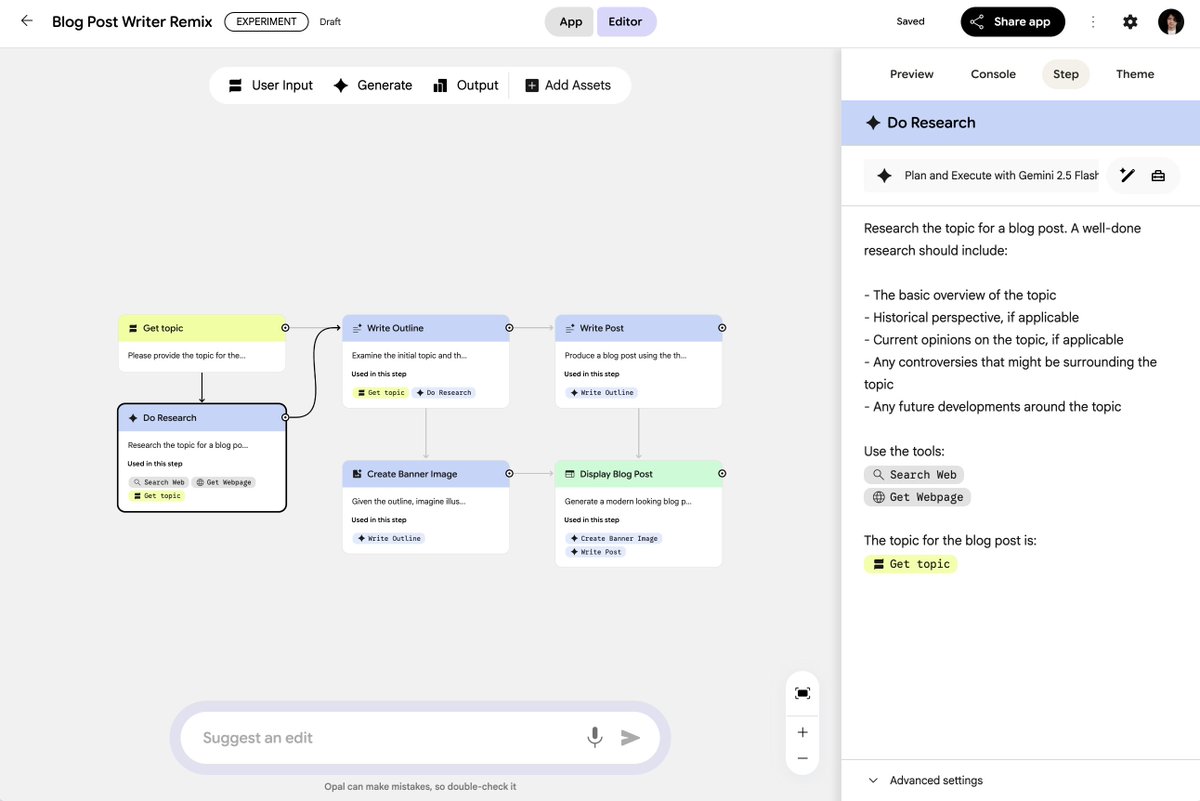Image resolution: width=1200 pixels, height=801 pixels.
Task: Zoom in using the plus icon
Action: 801,731
